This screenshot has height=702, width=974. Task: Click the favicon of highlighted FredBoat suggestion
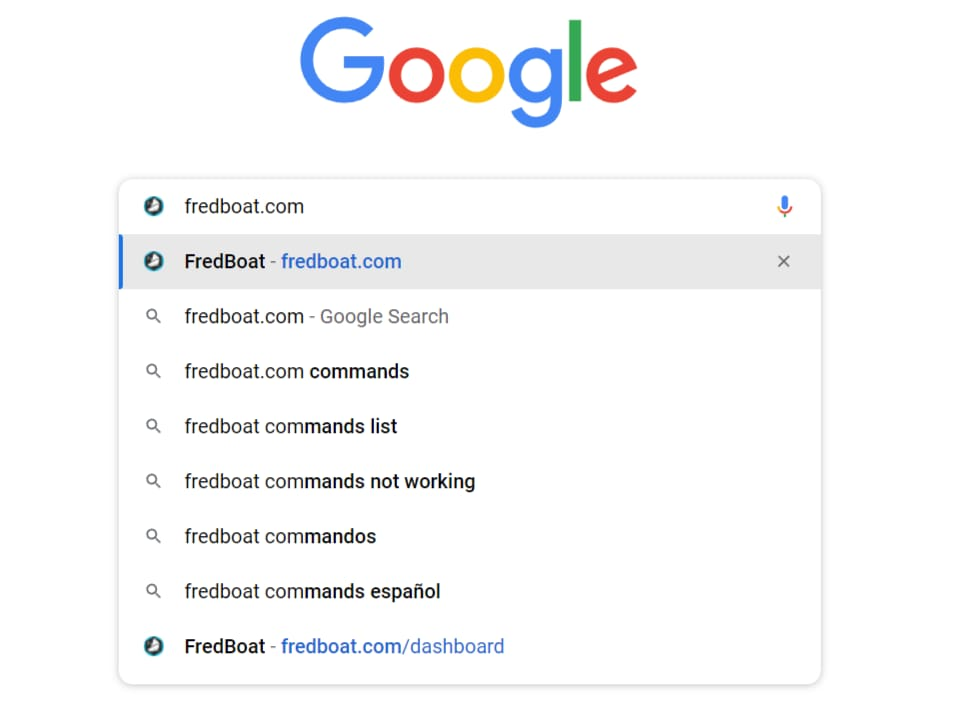coord(153,261)
